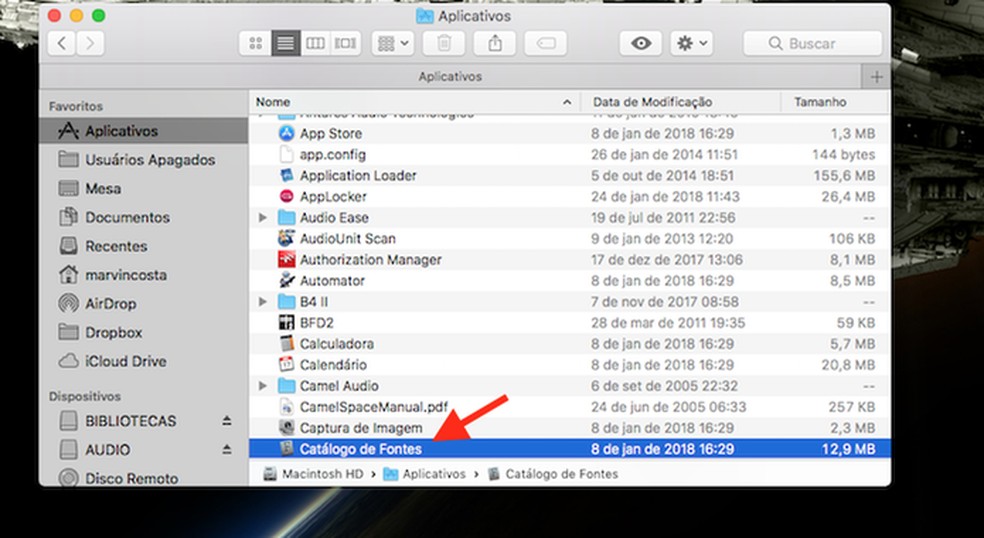Click the Automator app icon
Image resolution: width=984 pixels, height=538 pixels.
(x=286, y=281)
